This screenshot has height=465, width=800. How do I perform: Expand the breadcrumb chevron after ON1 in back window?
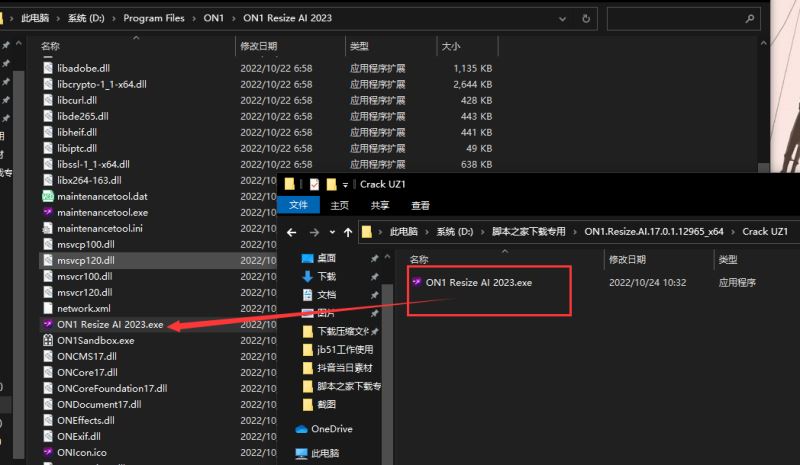234,18
